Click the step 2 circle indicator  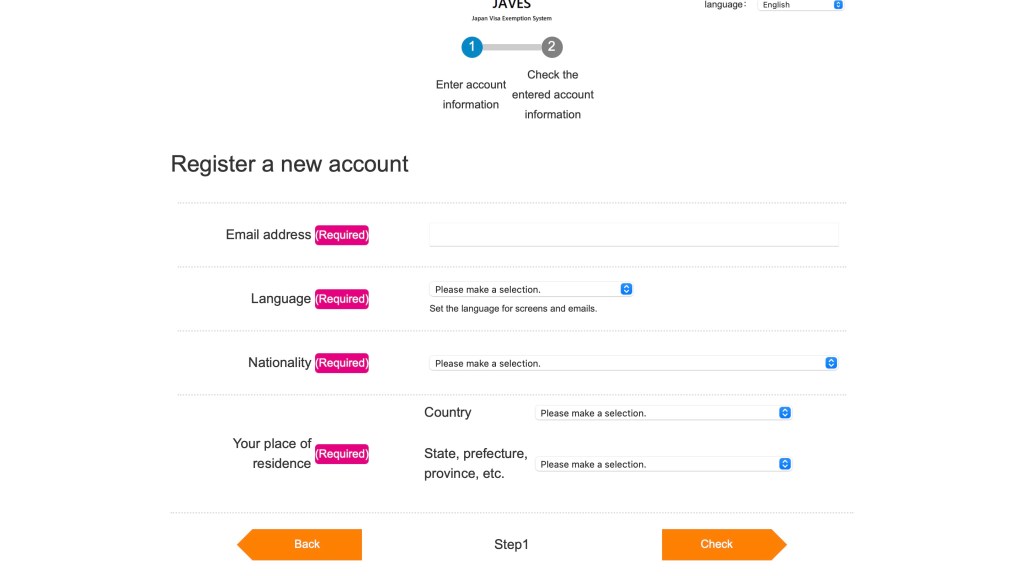(x=552, y=47)
